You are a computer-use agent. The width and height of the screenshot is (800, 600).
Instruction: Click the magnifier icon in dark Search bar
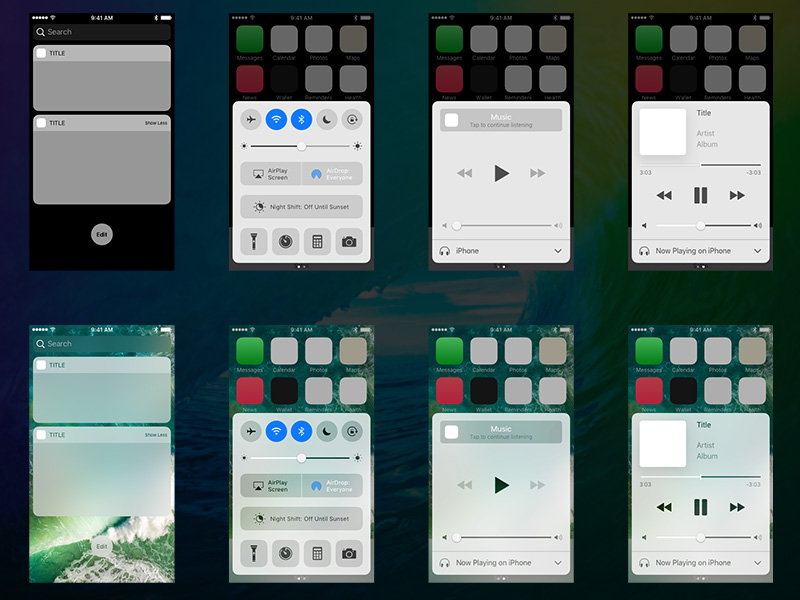(40, 32)
